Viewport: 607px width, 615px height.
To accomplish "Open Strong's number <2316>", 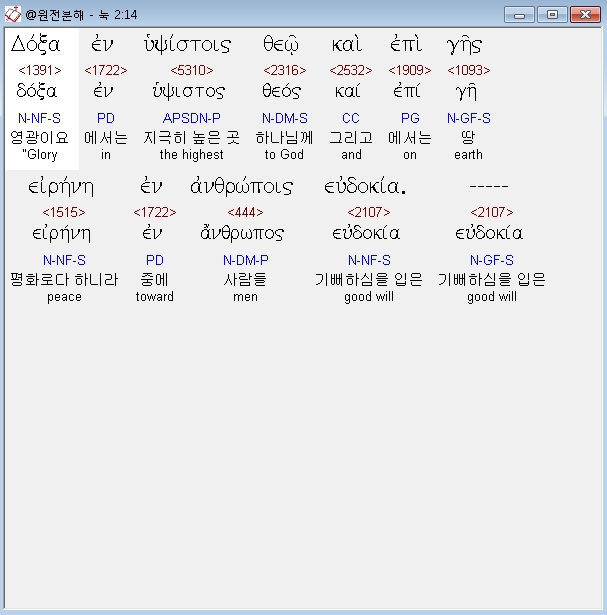I will pyautogui.click(x=285, y=70).
